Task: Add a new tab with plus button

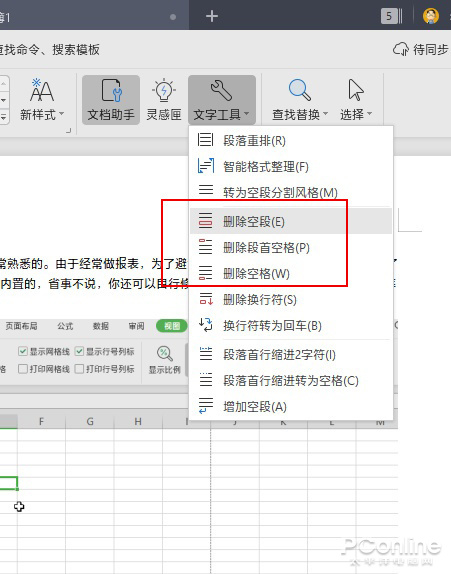Action: (212, 16)
